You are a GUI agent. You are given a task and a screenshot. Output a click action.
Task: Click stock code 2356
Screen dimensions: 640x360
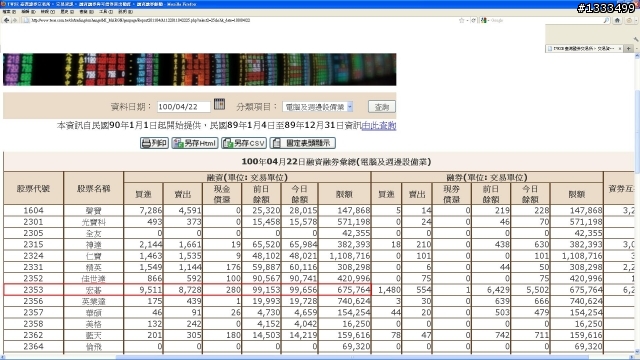(x=33, y=301)
